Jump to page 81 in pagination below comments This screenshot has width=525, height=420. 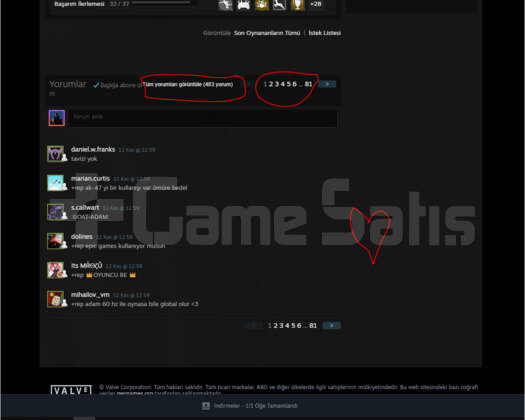tap(313, 326)
